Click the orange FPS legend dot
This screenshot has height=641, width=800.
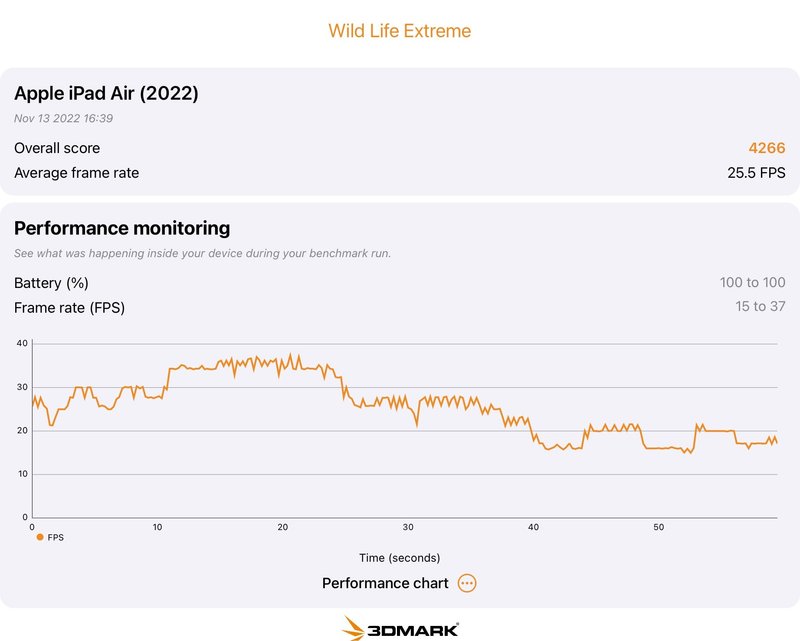click(40, 537)
